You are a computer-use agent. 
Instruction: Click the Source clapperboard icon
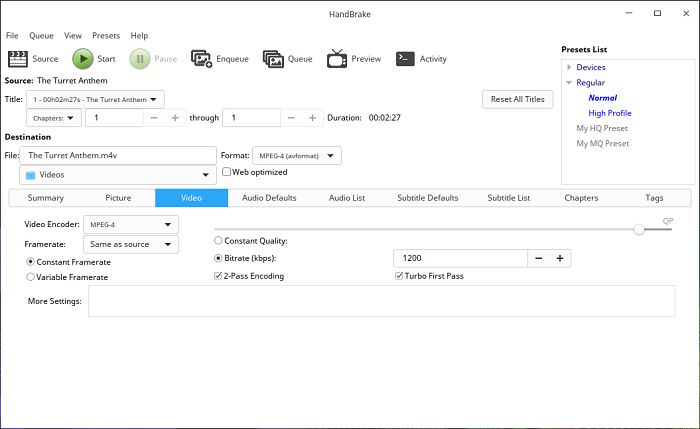[x=17, y=59]
